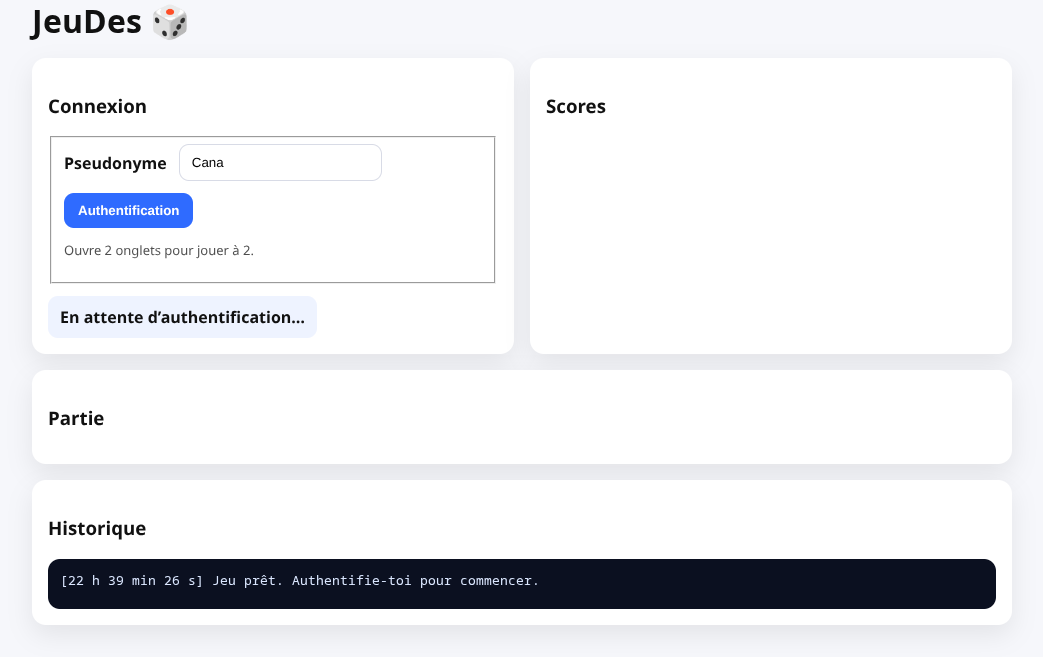Click the dice icon next to JeuDes title
Viewport: 1043px width, 657px height.
169,22
